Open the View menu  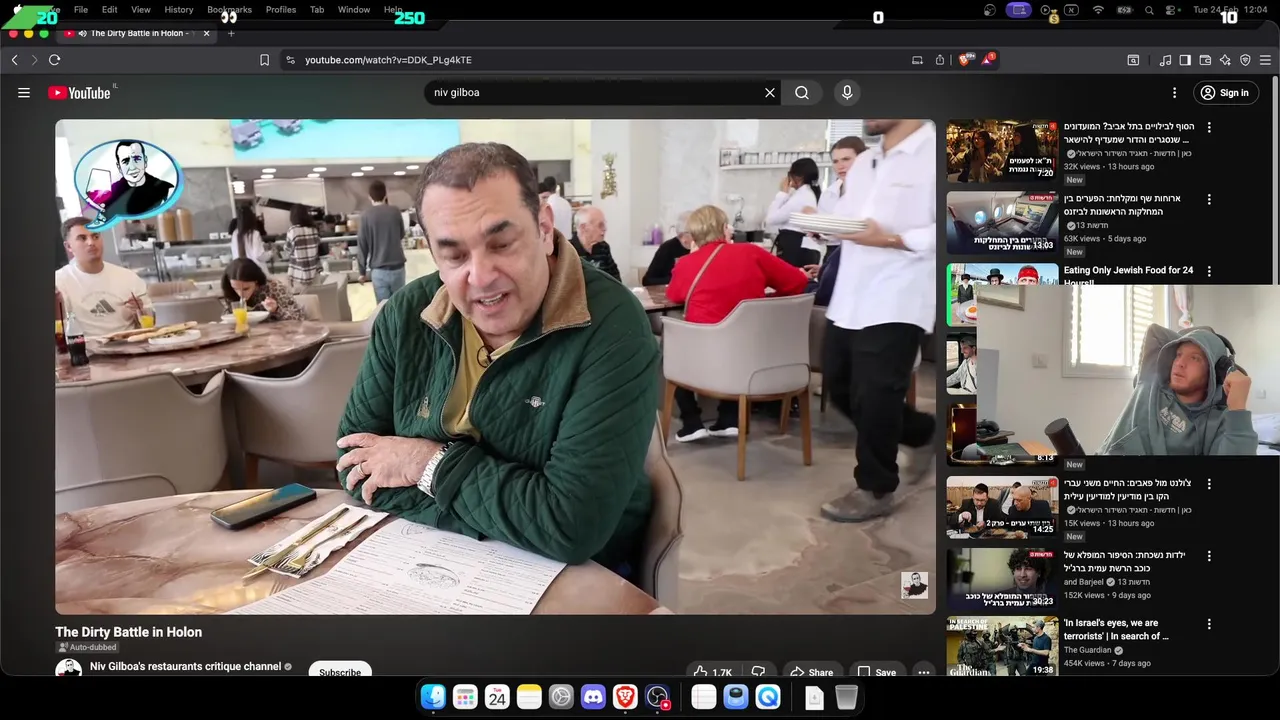pyautogui.click(x=141, y=10)
